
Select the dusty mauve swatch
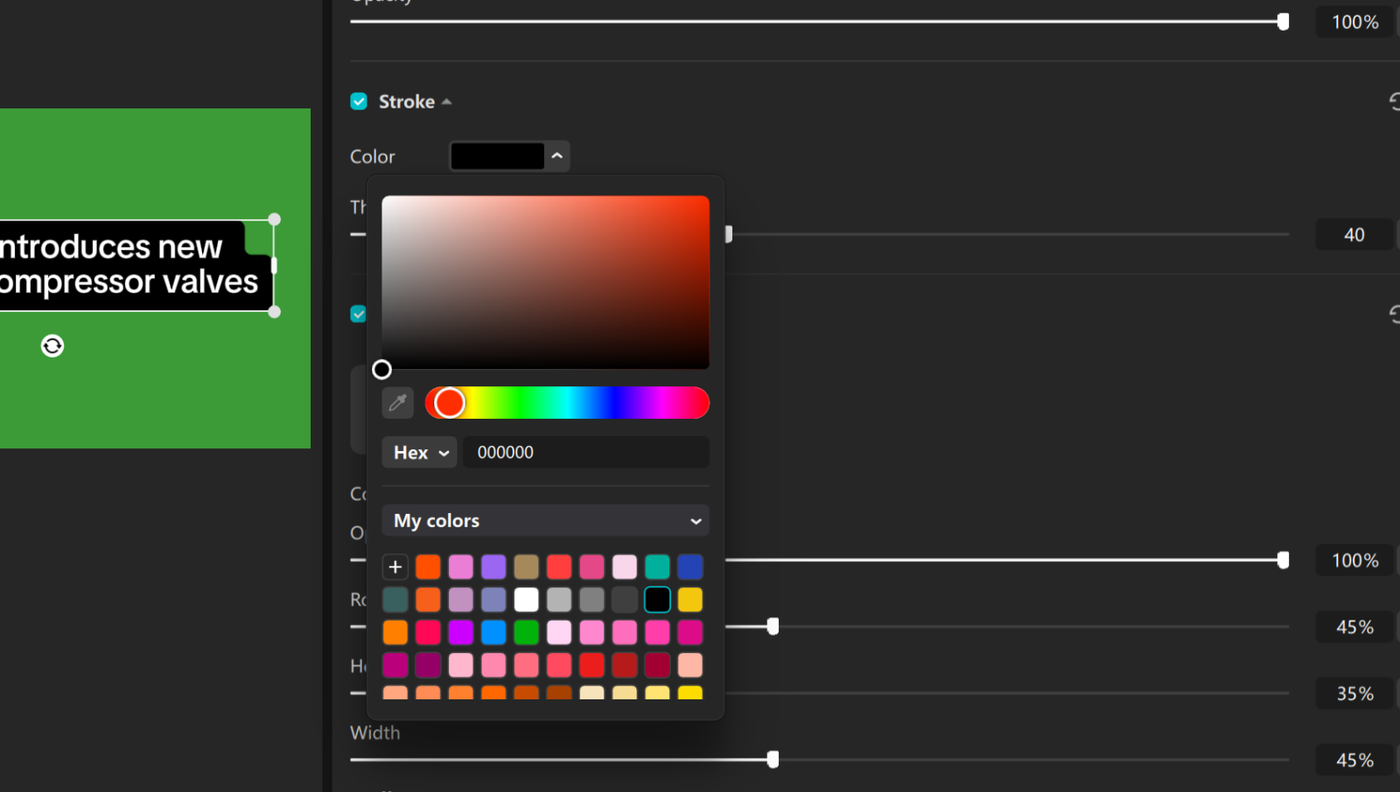(x=461, y=600)
